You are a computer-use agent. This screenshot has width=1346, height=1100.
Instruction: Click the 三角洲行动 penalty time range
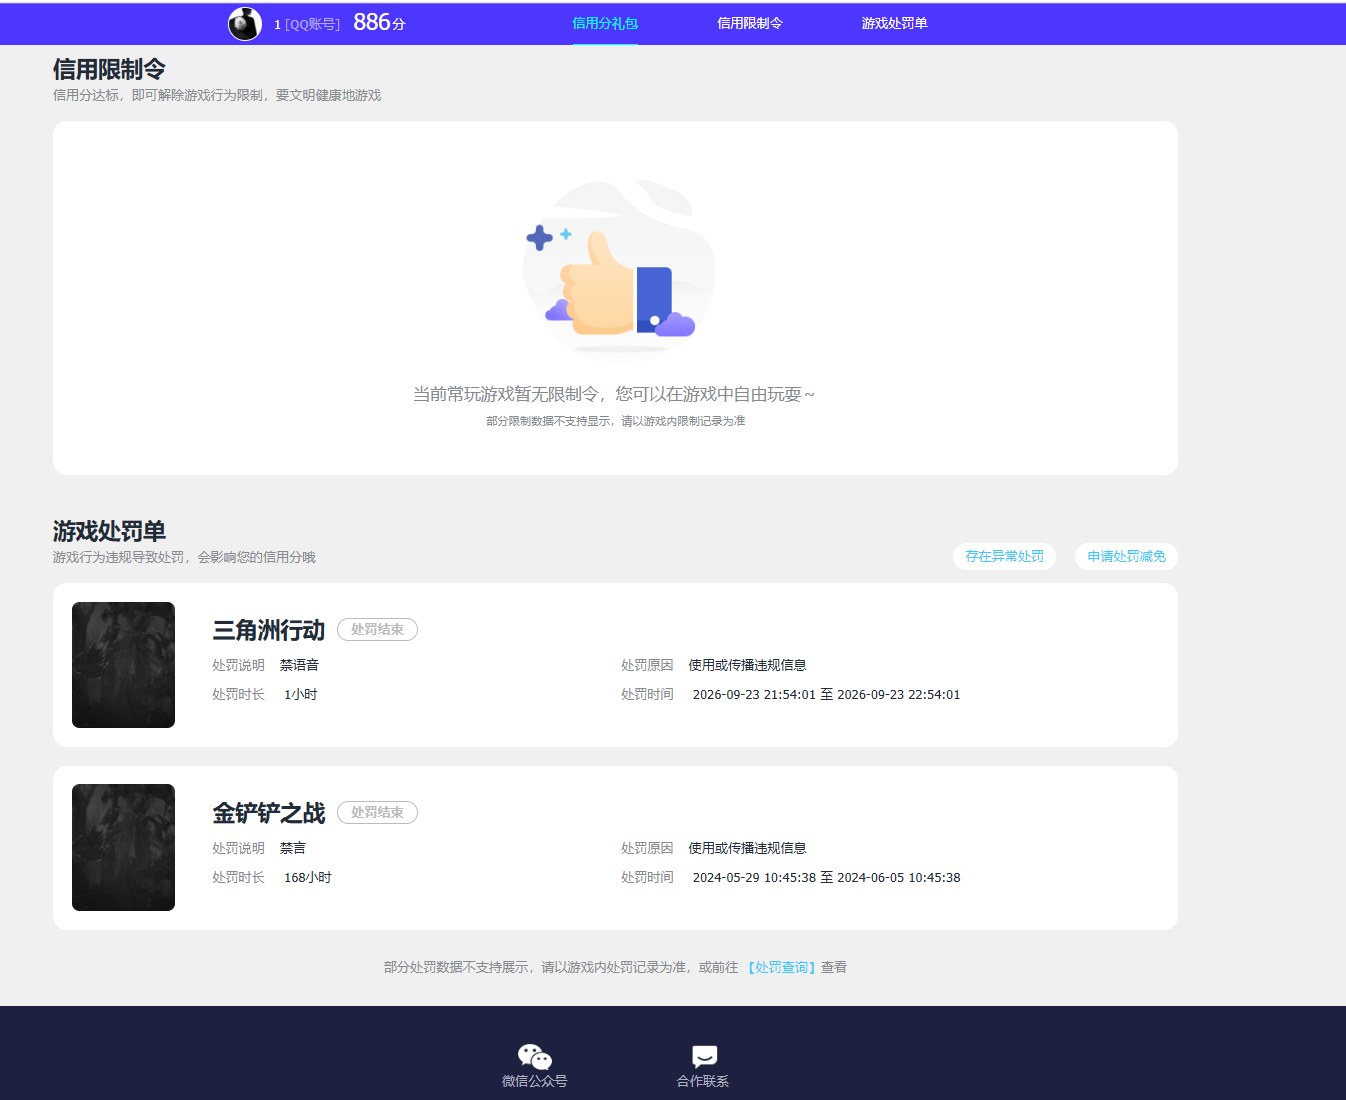point(826,694)
